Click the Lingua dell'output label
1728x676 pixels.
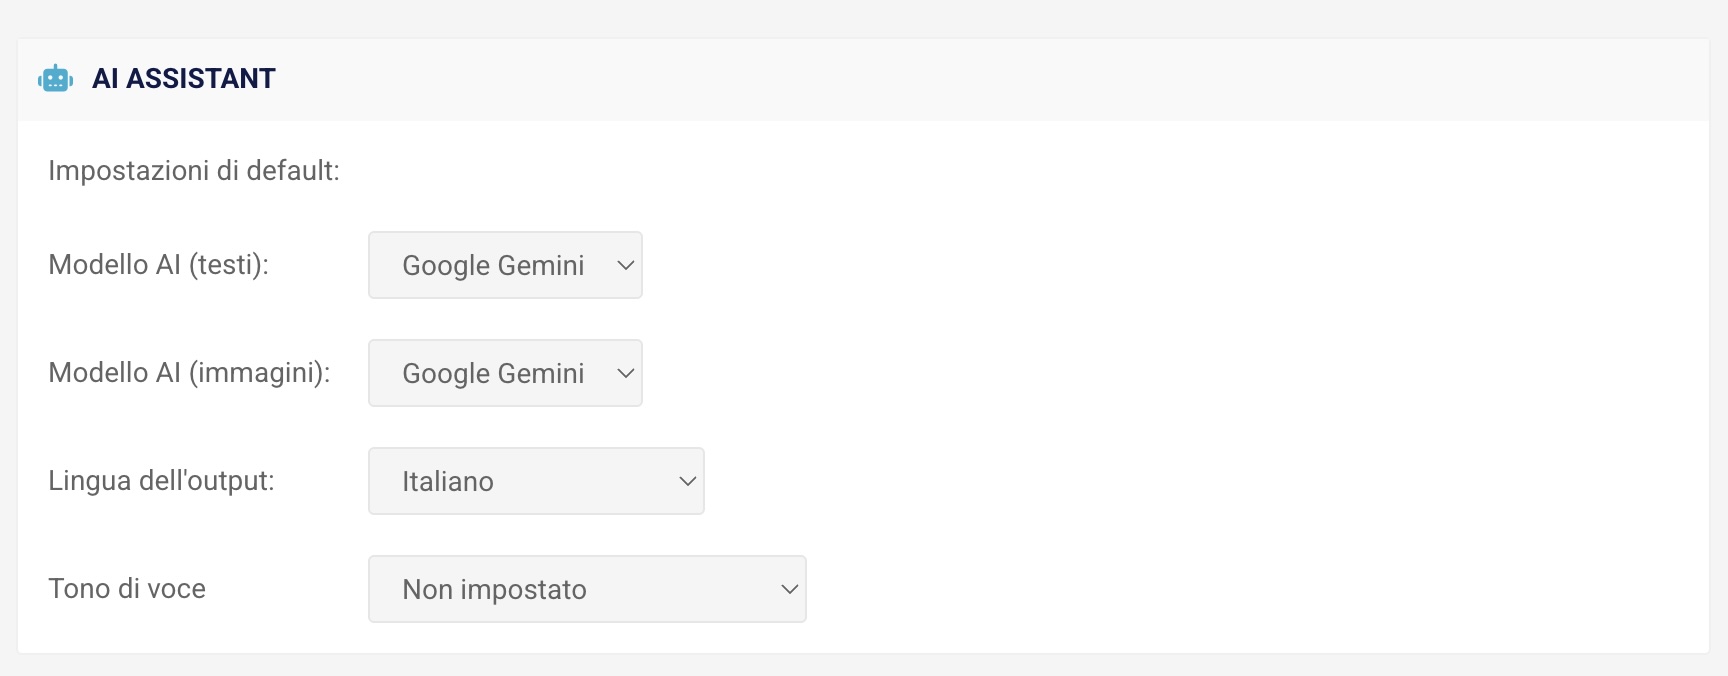coord(161,481)
